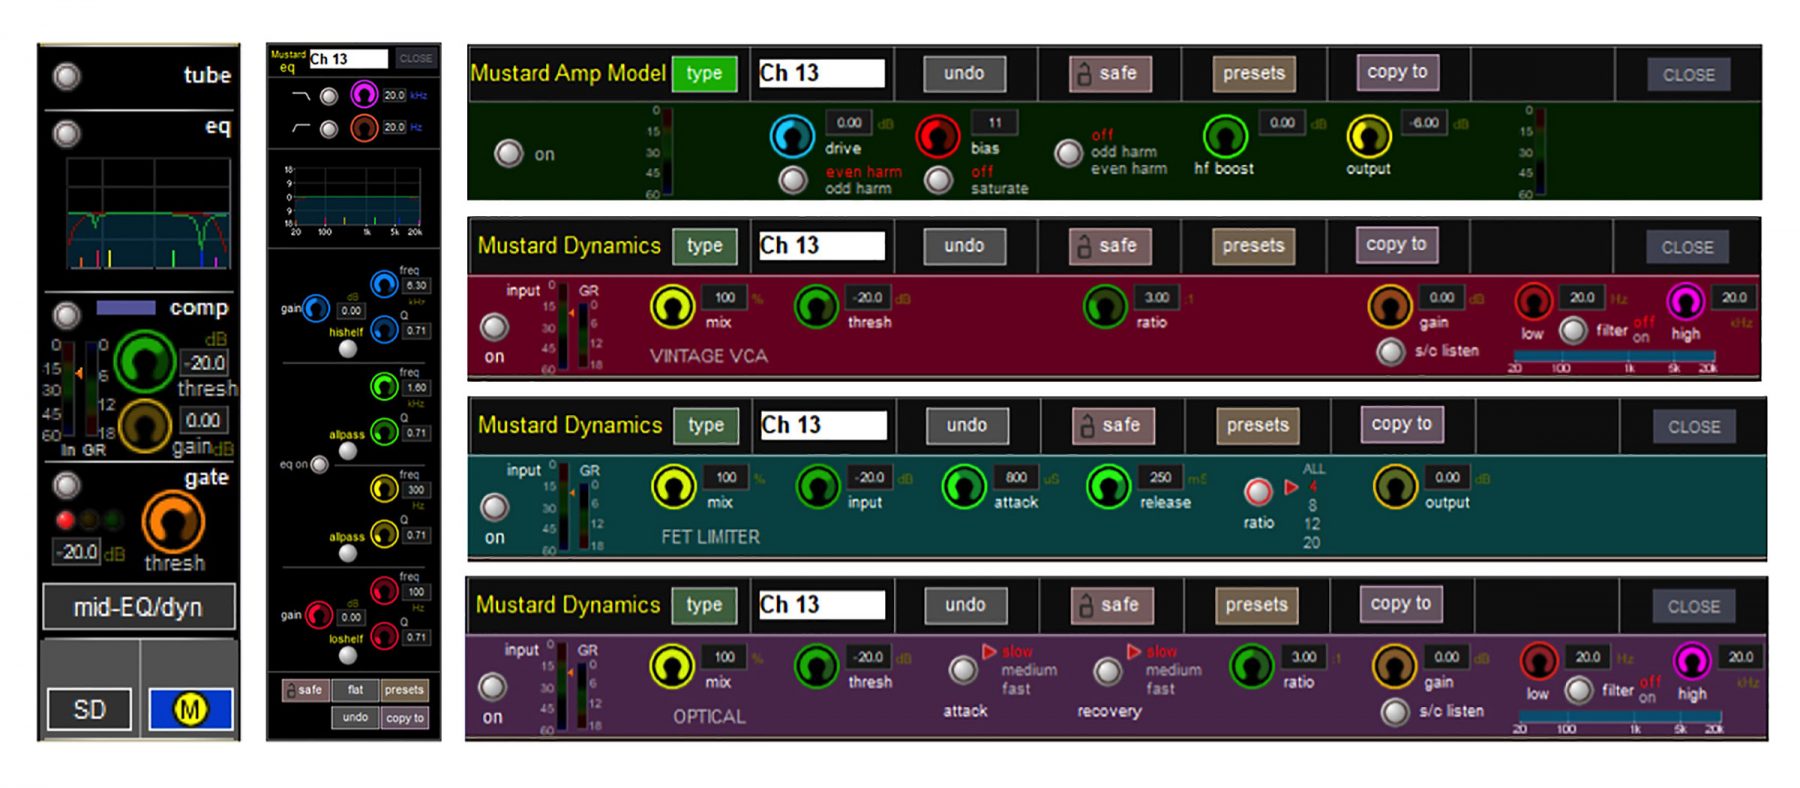The height and width of the screenshot is (788, 1800).
Task: Click the mid-EQ/dyn button in channel strip
Action: [x=138, y=607]
